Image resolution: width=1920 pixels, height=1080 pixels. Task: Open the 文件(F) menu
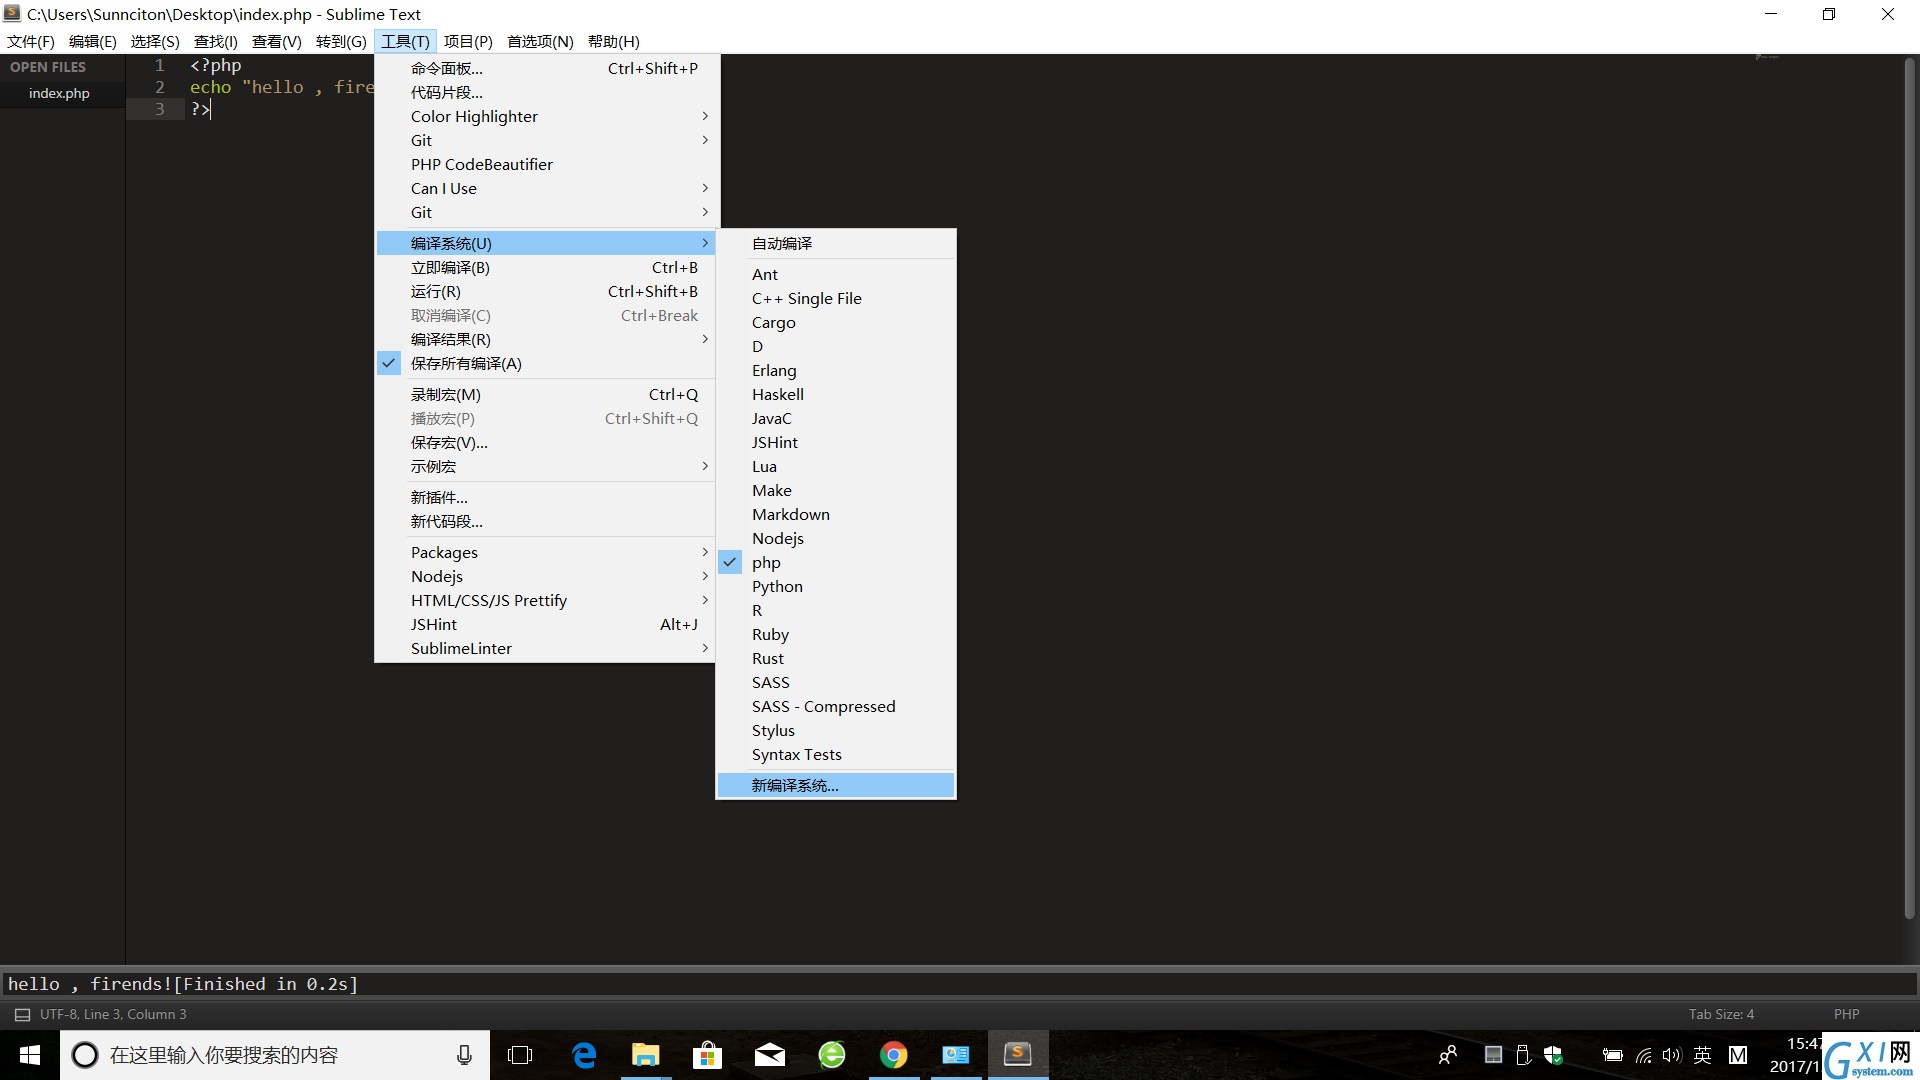31,41
